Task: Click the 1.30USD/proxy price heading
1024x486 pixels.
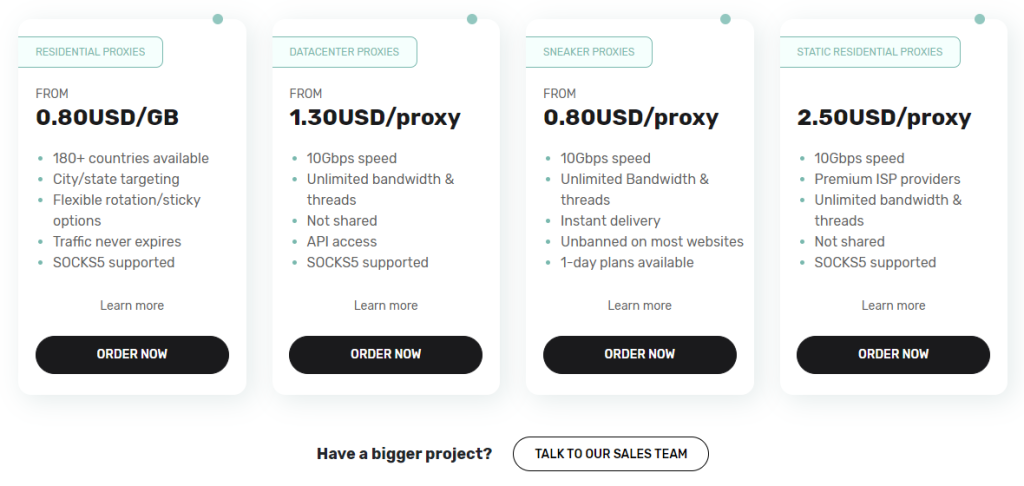Action: [375, 118]
